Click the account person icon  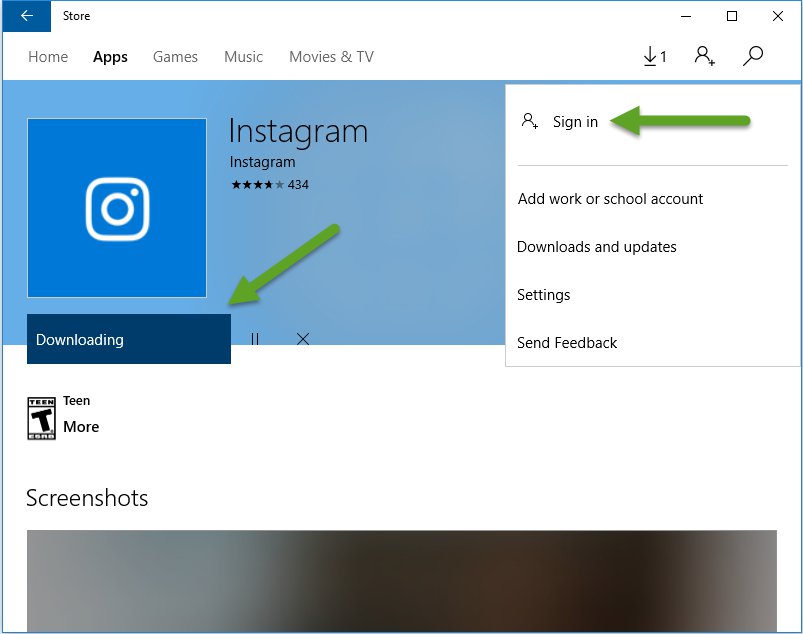tap(705, 56)
